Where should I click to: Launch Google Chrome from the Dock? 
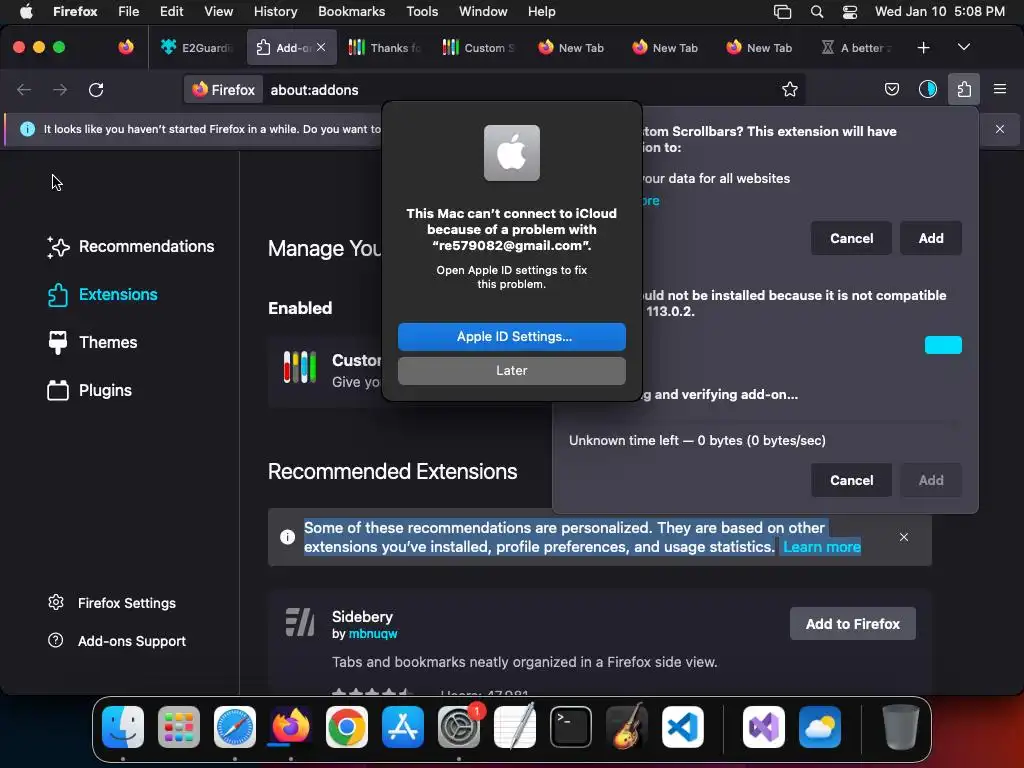tap(347, 727)
